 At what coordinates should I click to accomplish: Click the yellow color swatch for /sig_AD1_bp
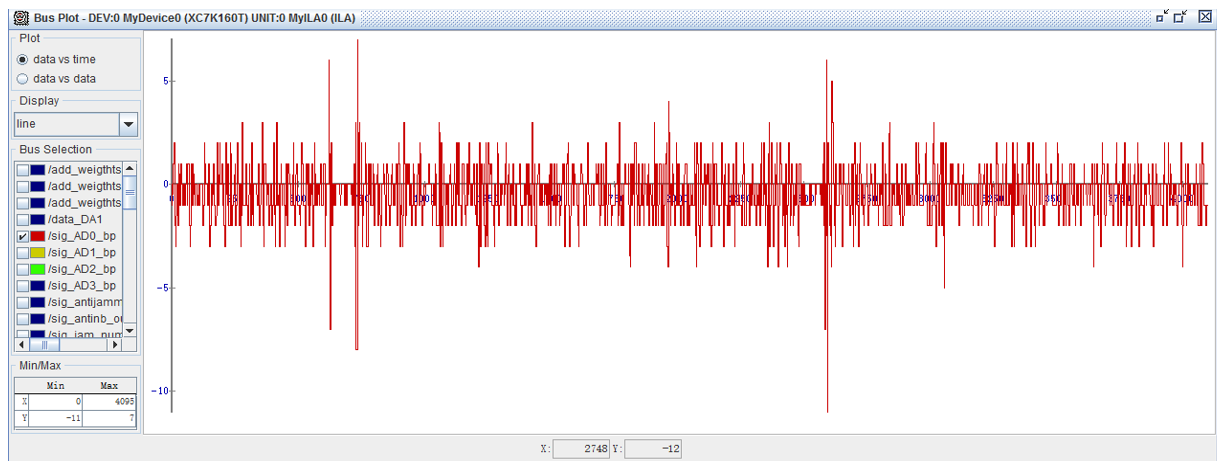tap(37, 253)
